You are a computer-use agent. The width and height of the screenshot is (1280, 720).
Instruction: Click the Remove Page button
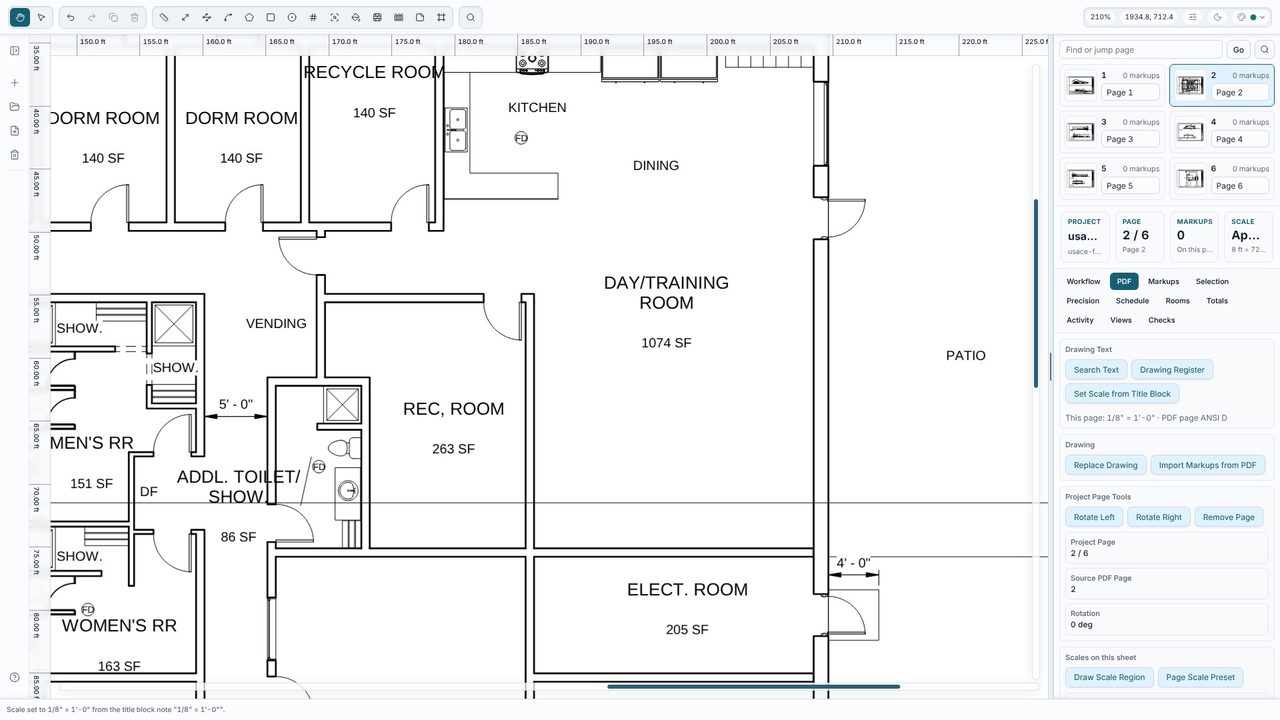[1229, 517]
